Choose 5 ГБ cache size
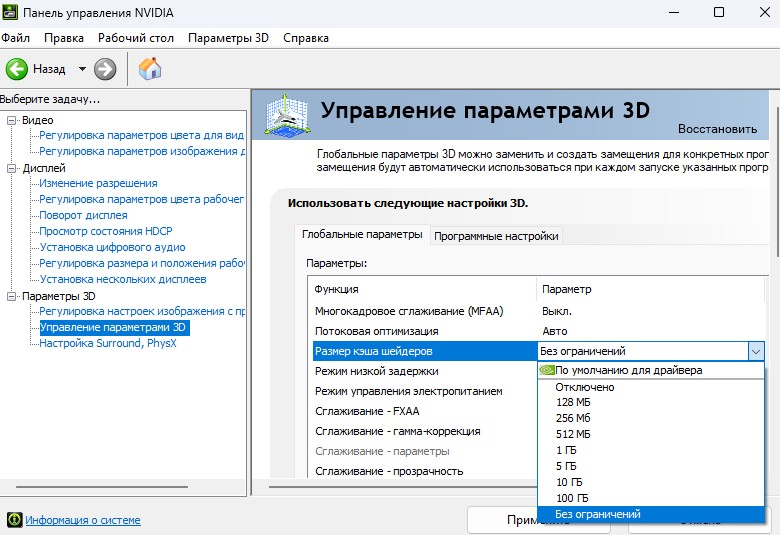 [651, 466]
